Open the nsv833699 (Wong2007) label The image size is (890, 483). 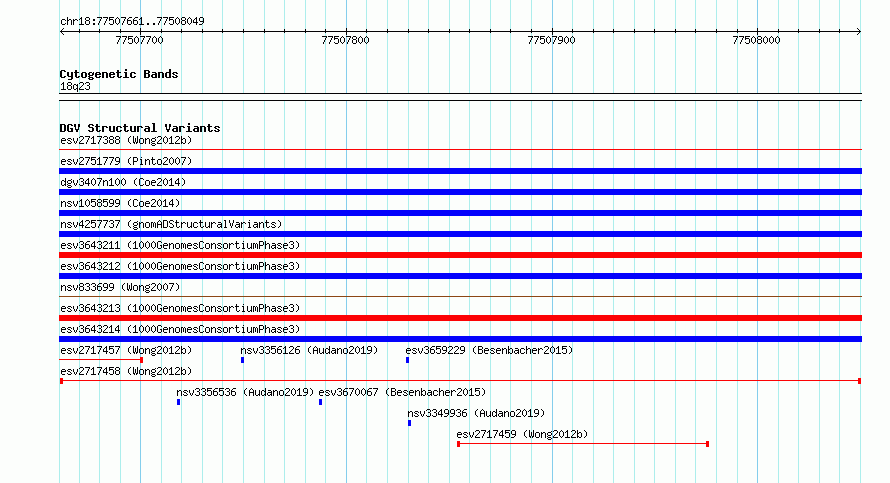pyautogui.click(x=120, y=287)
